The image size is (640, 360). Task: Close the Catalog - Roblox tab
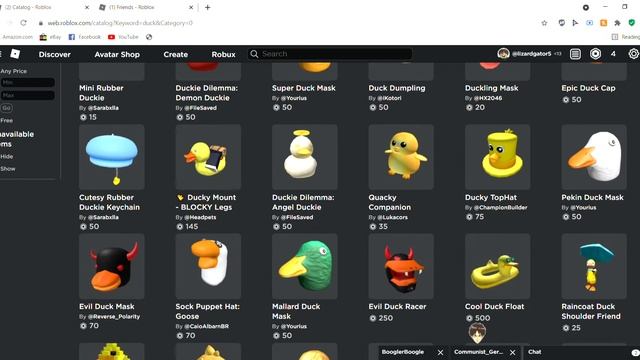(x=87, y=7)
